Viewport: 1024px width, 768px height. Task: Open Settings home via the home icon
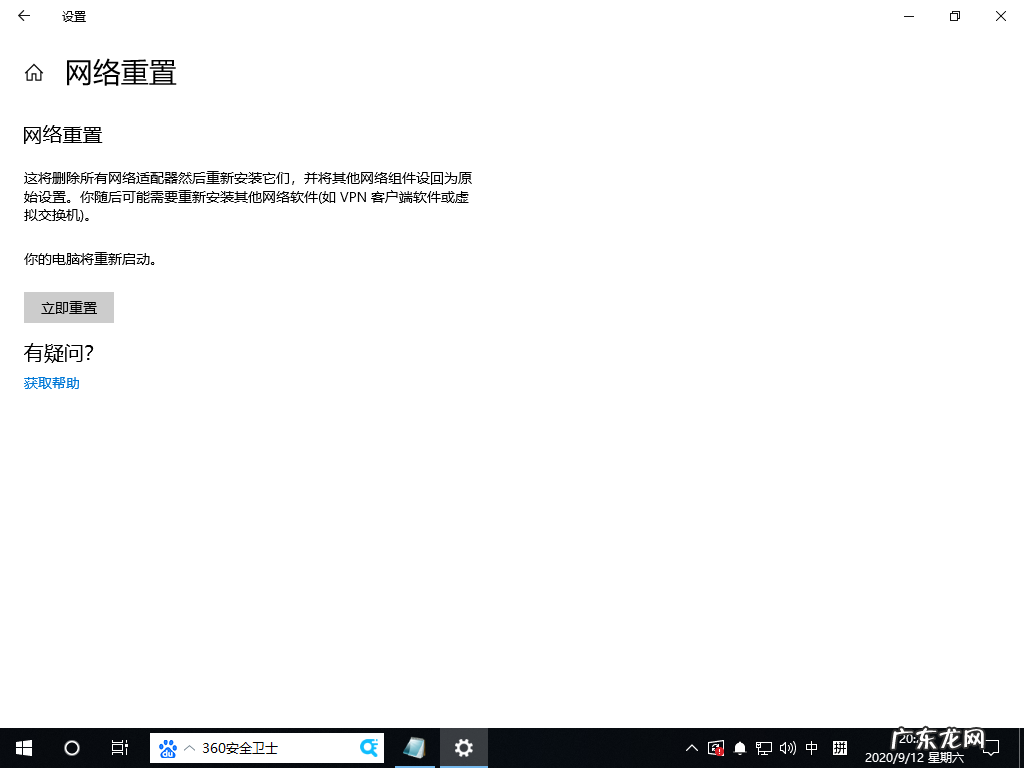click(33, 72)
